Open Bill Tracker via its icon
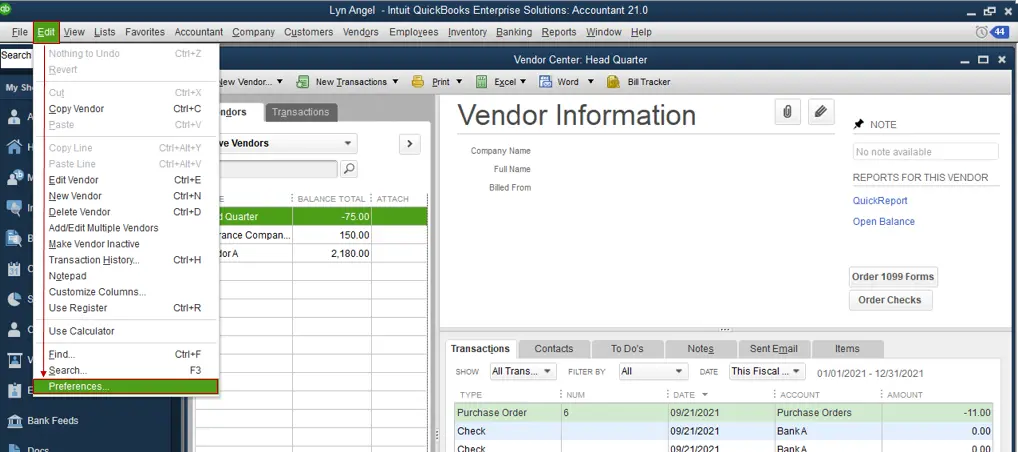This screenshot has width=1018, height=452. tap(613, 82)
